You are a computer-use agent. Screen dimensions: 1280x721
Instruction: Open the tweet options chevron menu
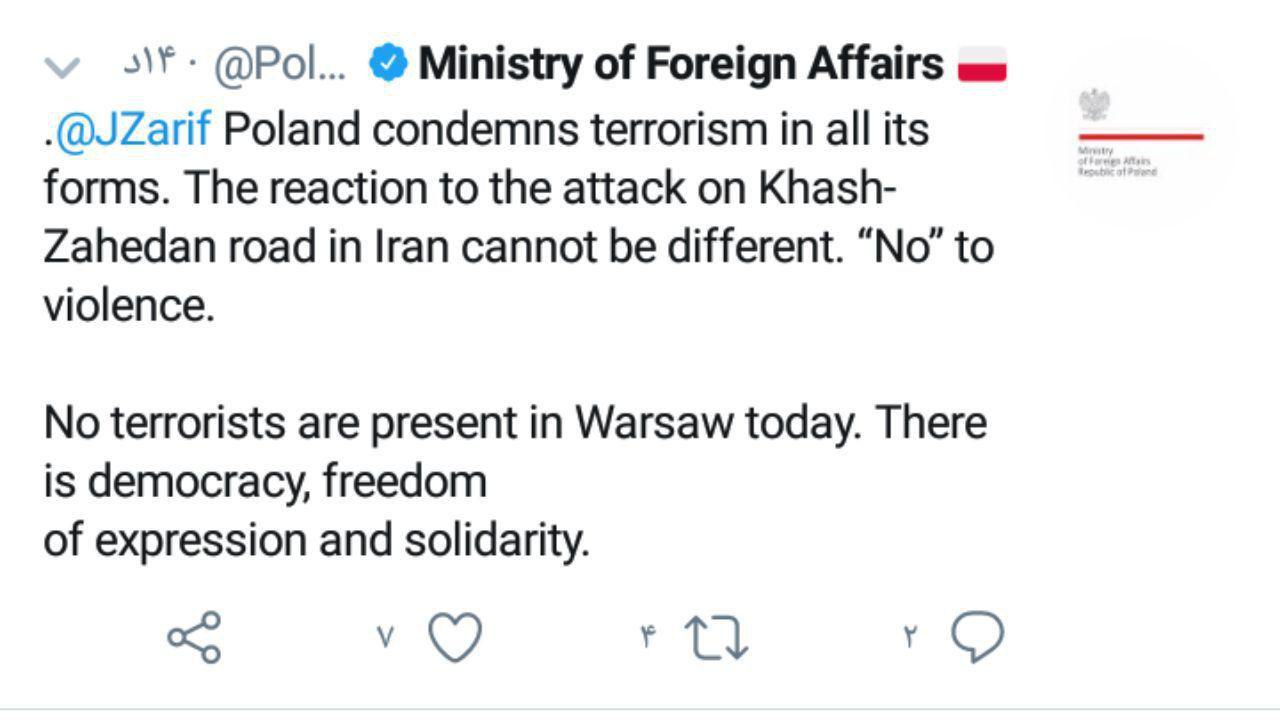62,67
